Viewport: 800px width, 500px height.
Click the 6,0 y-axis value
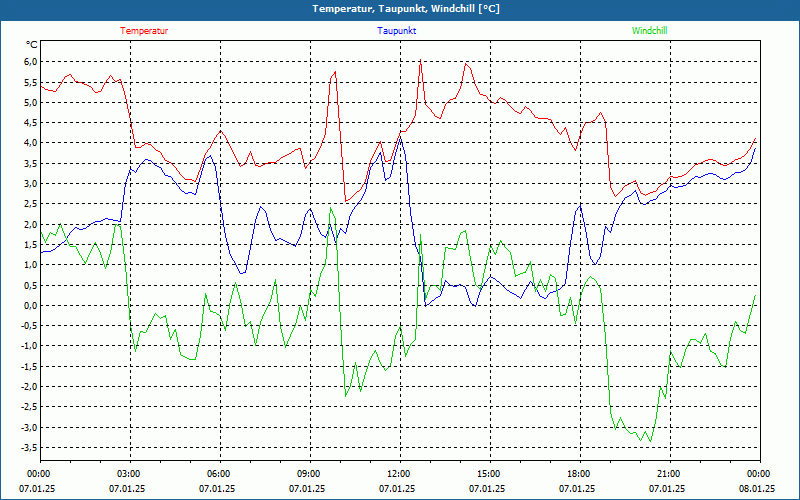tap(31, 62)
